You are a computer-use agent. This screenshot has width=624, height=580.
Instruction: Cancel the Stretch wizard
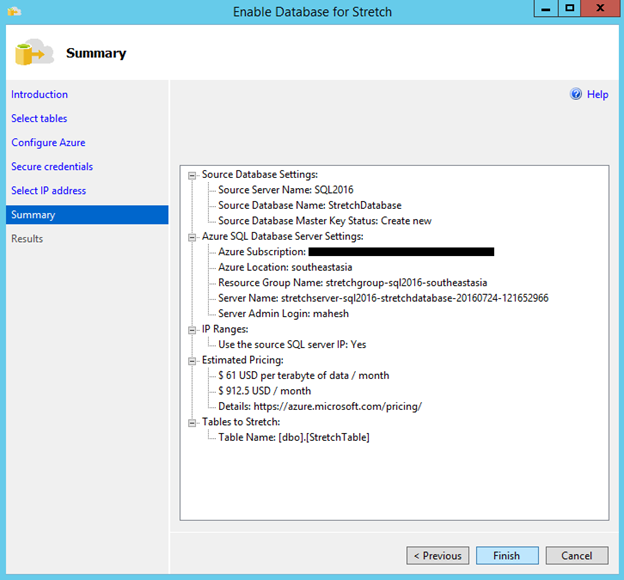(x=577, y=555)
